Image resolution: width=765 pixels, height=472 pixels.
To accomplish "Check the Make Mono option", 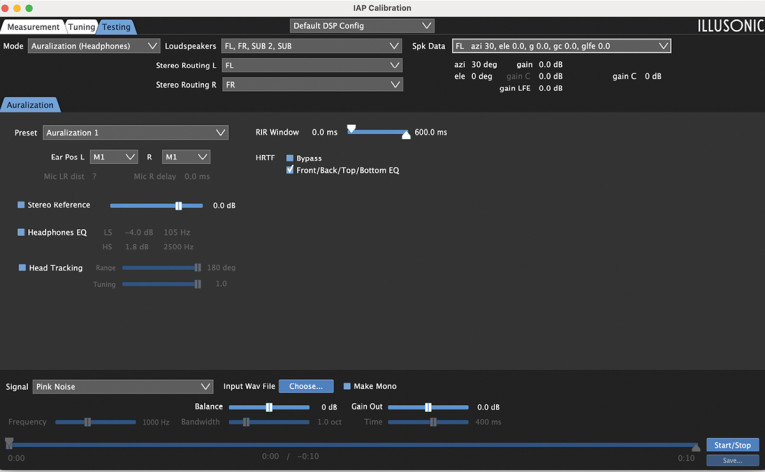I will tap(347, 387).
